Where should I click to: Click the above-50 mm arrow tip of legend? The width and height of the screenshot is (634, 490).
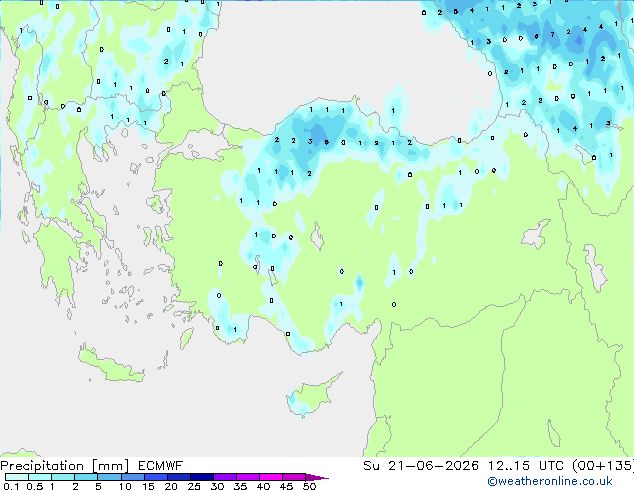317,477
